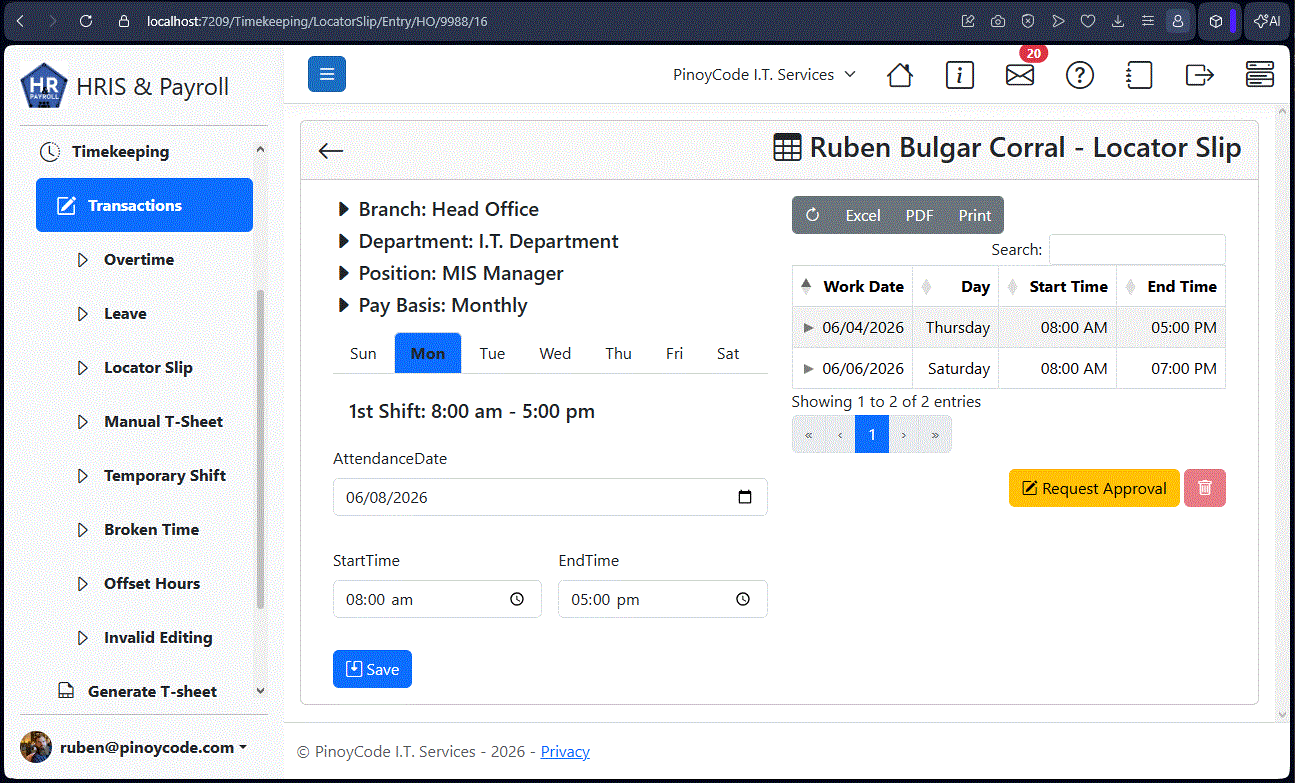1295x783 pixels.
Task: Click the logout arrow icon in the header
Action: point(1199,75)
